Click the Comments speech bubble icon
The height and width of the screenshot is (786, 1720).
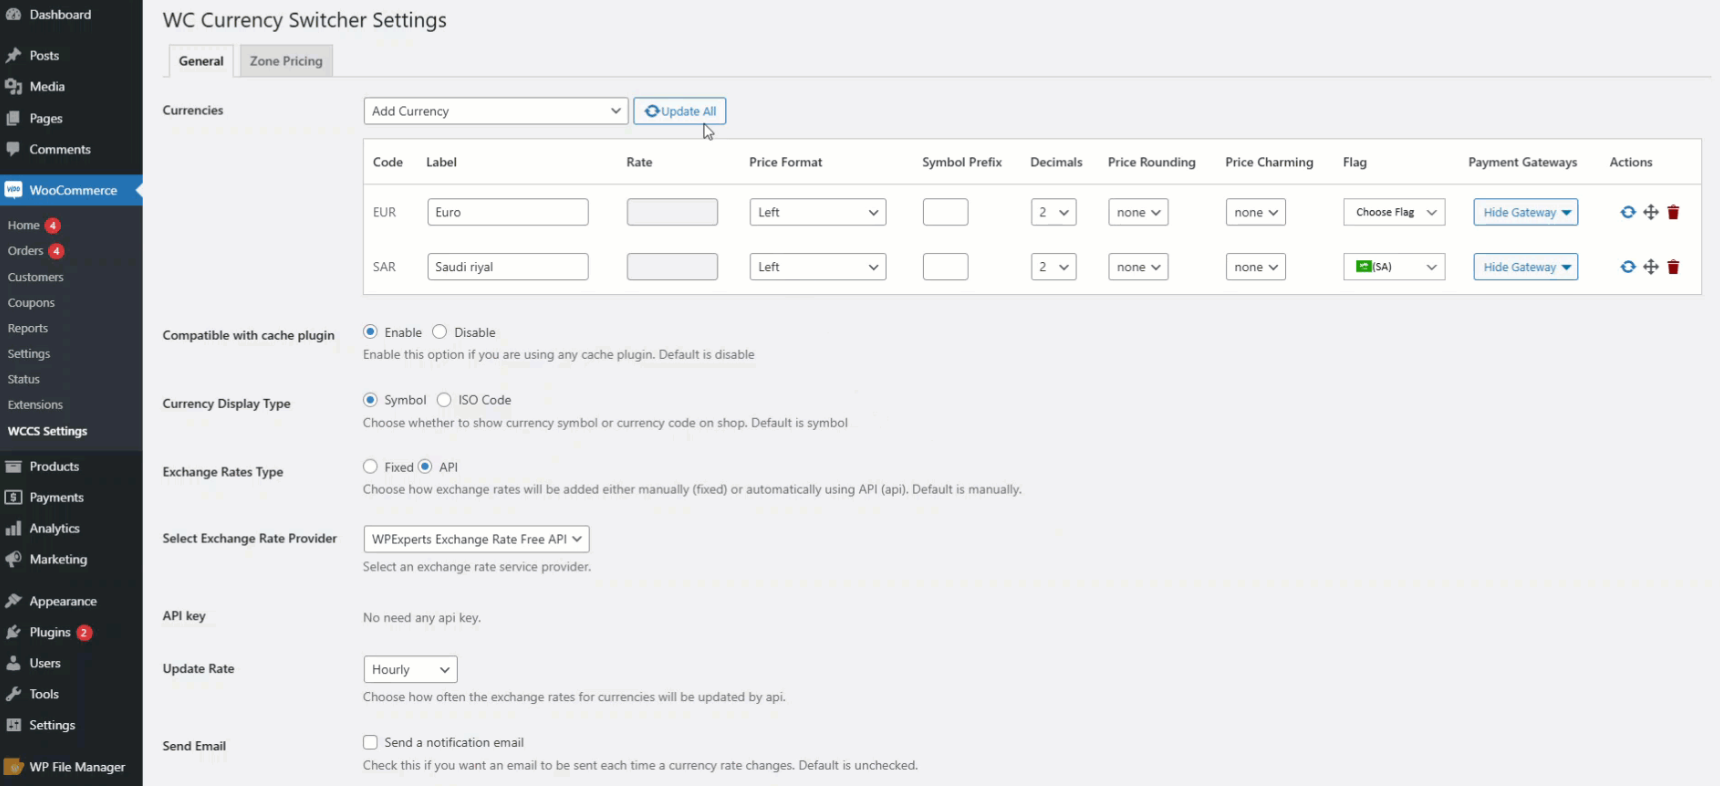[x=13, y=149]
